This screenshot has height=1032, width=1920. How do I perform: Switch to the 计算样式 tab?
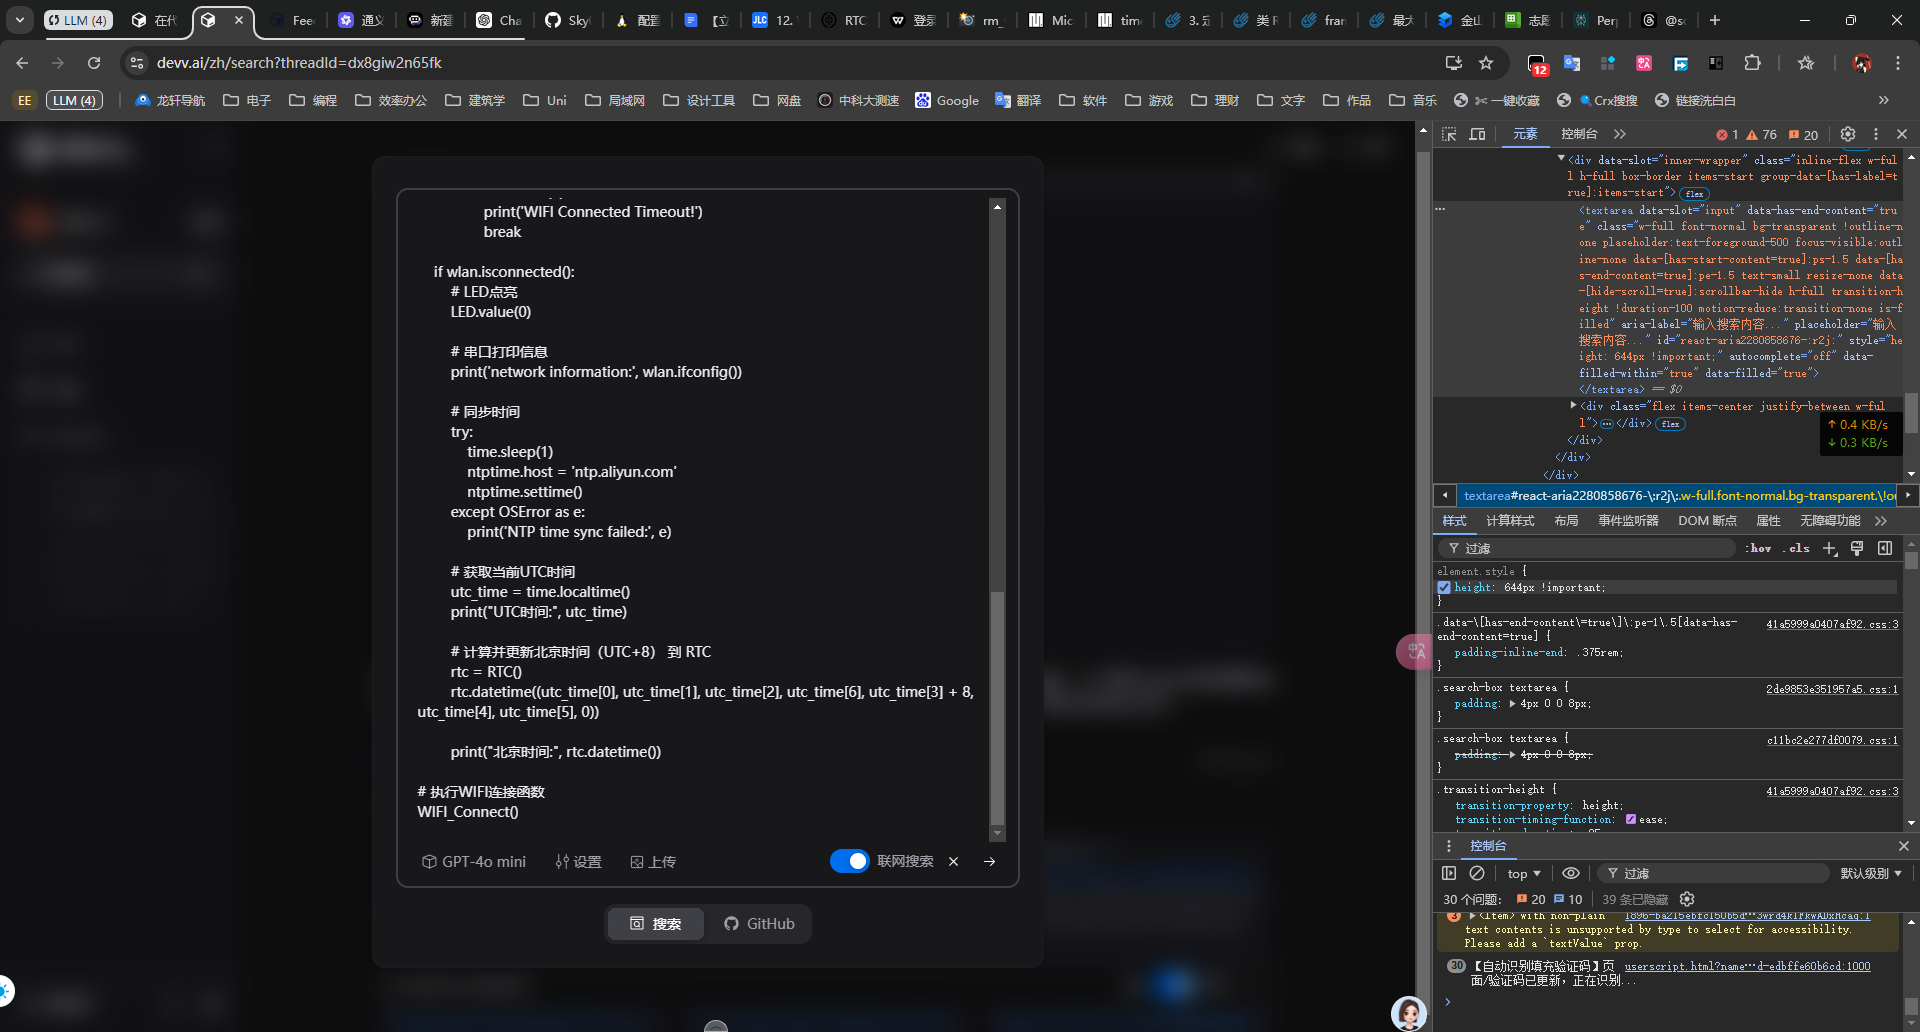click(1509, 521)
